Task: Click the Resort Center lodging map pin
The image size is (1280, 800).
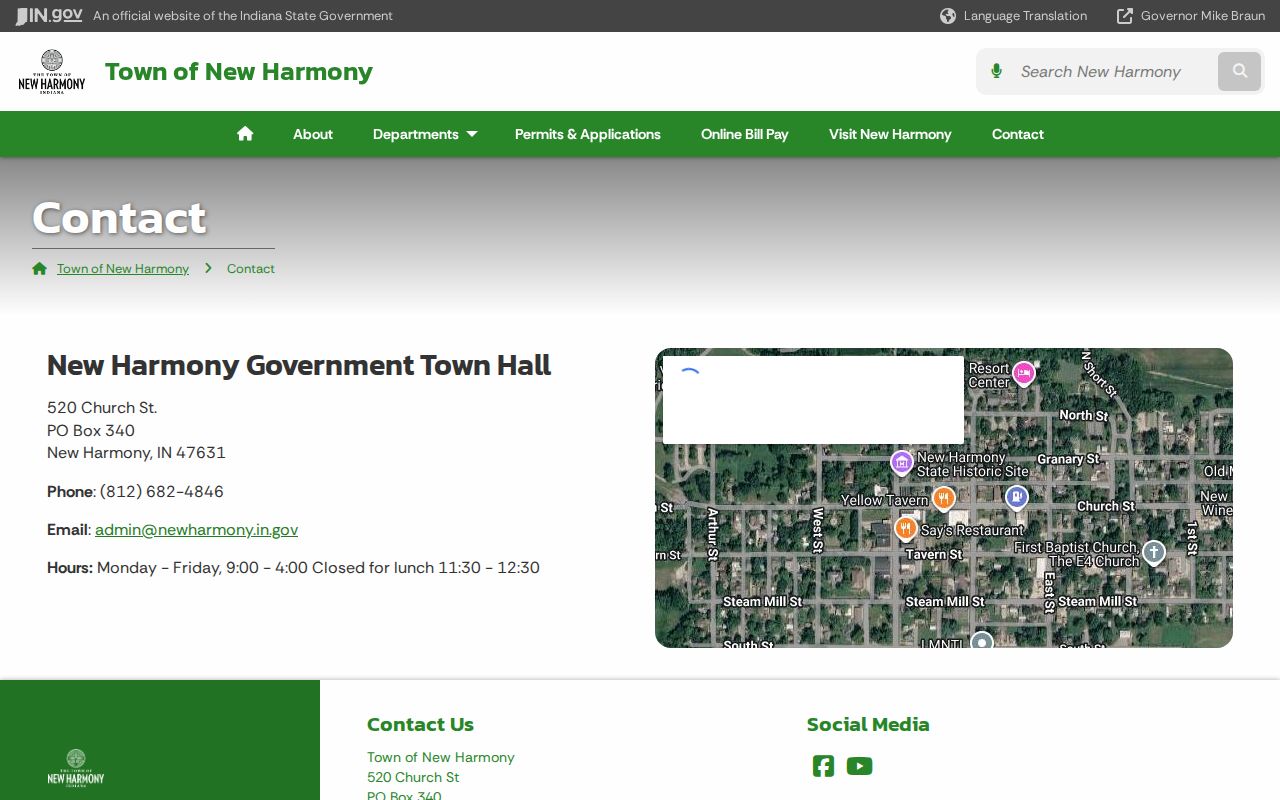Action: [1023, 374]
